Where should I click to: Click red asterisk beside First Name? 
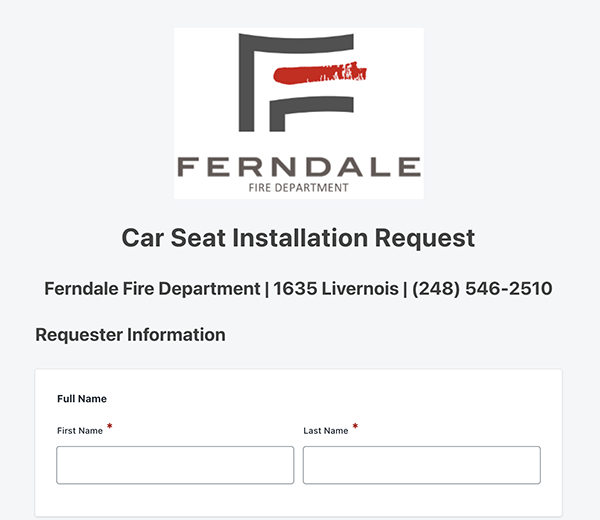click(109, 426)
